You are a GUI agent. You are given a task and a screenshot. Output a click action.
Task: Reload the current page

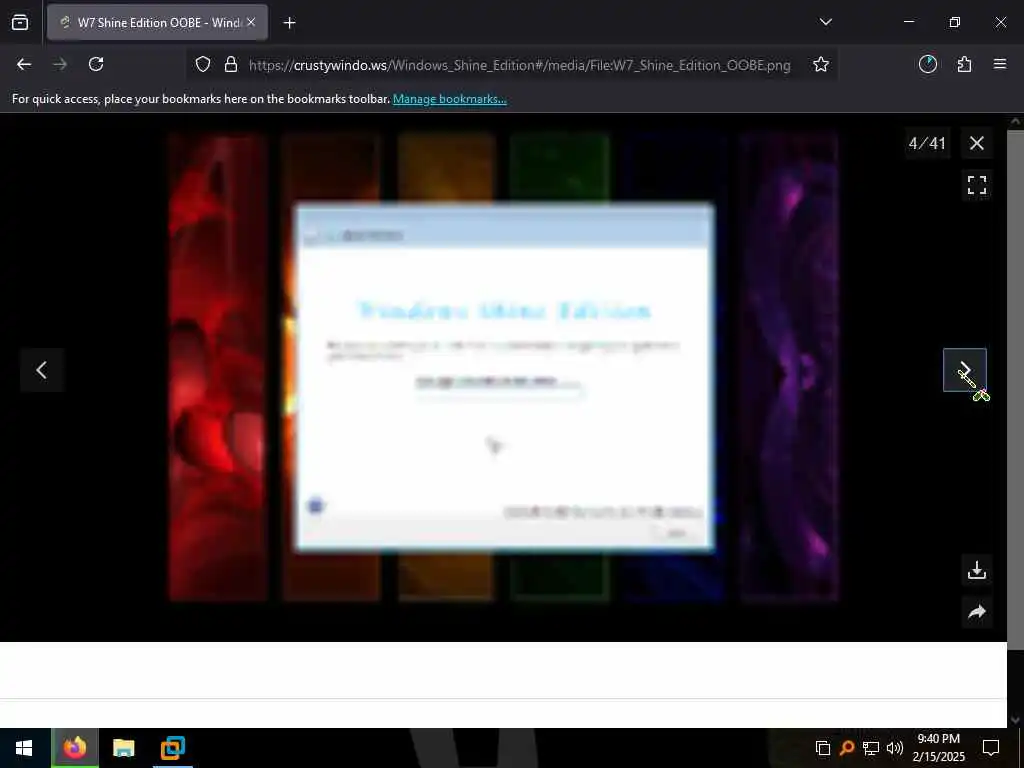[x=96, y=64]
